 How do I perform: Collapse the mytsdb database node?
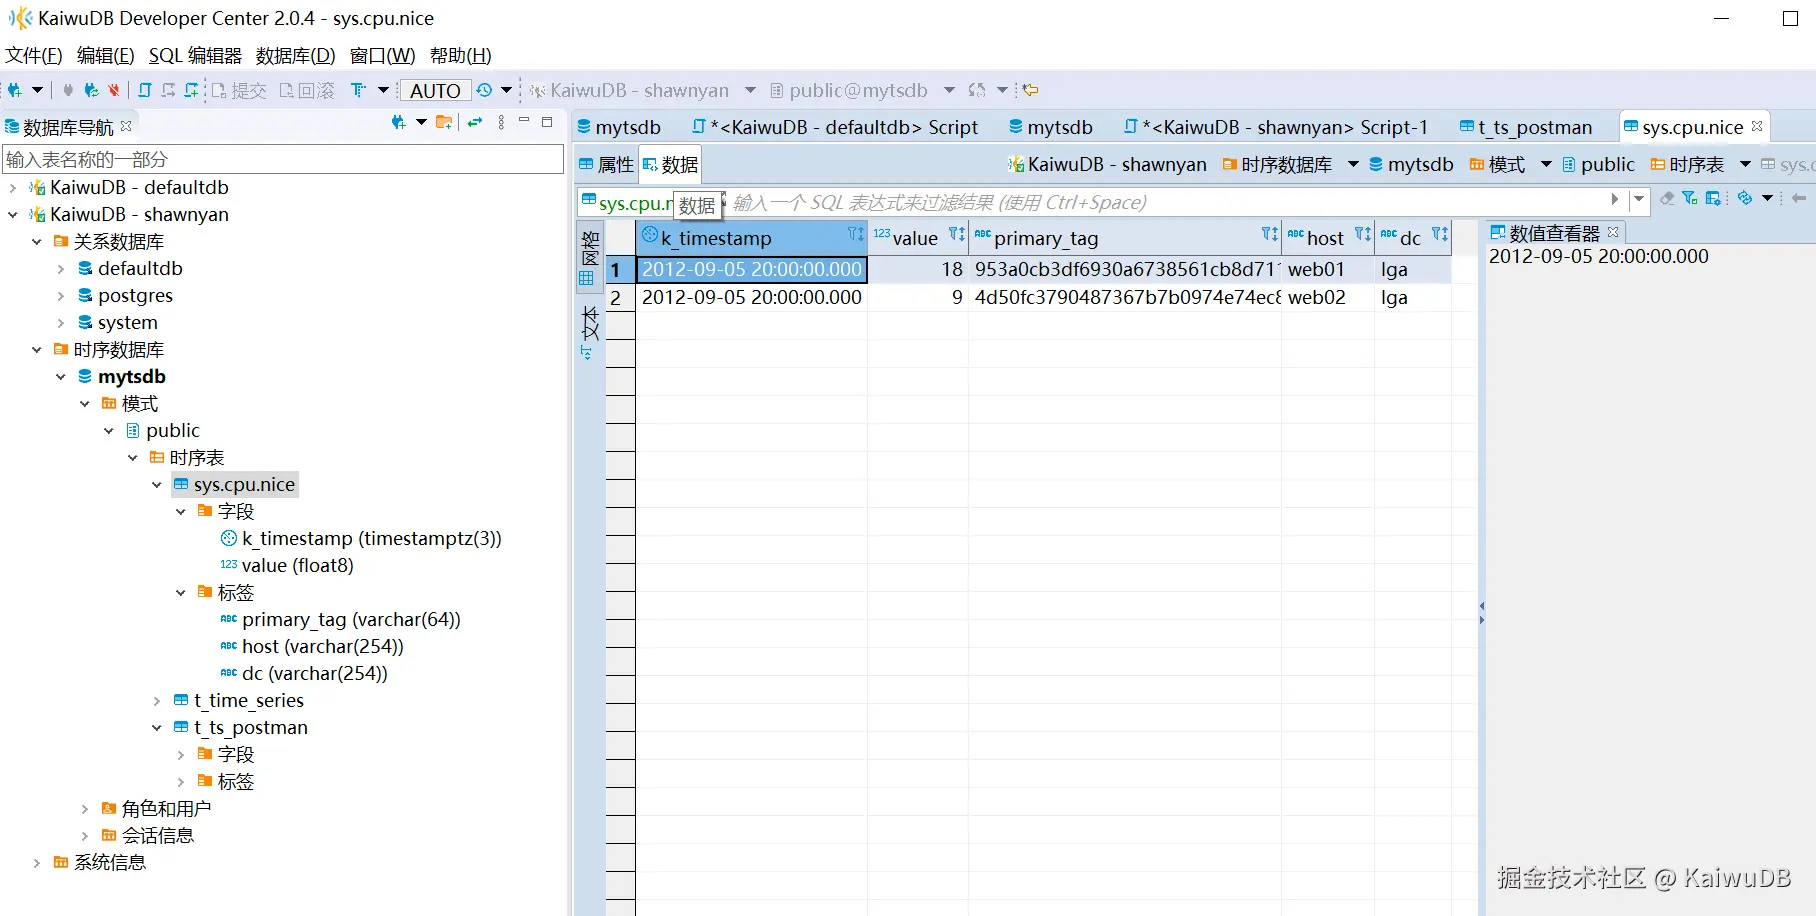pos(61,376)
